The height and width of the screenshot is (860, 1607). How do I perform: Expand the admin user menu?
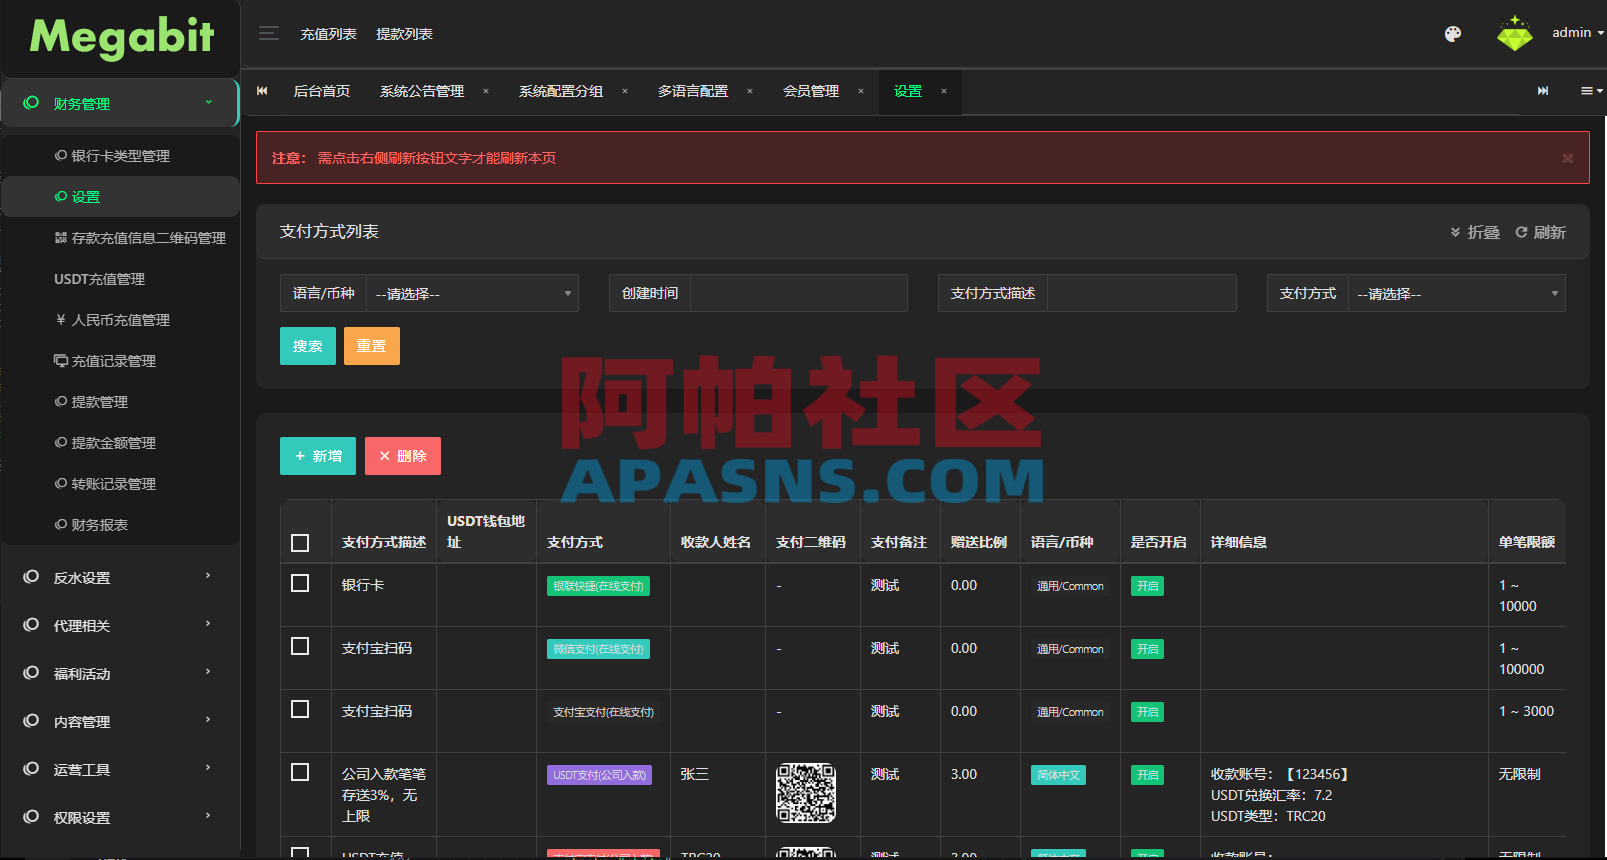[1577, 33]
